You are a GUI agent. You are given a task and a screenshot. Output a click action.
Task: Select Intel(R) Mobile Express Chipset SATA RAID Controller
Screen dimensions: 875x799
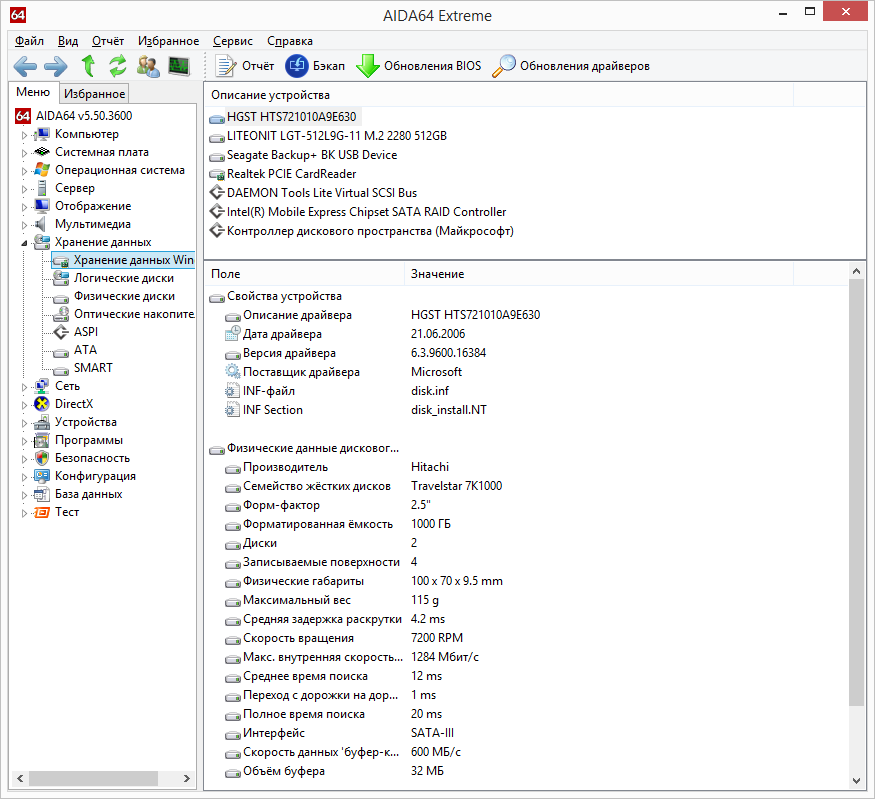coord(366,211)
